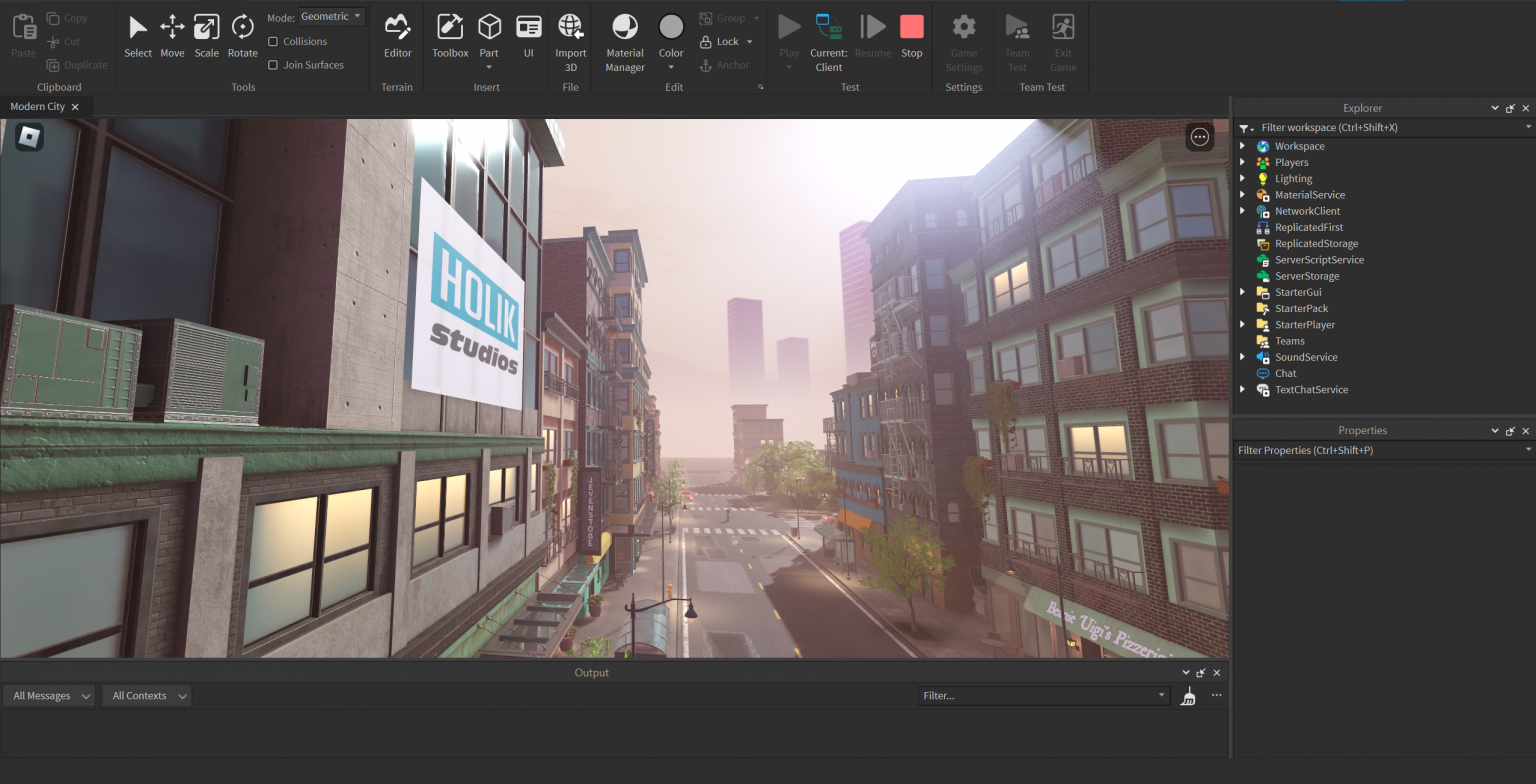Switch to the Modern City tab
The image size is (1536, 784).
[x=38, y=106]
